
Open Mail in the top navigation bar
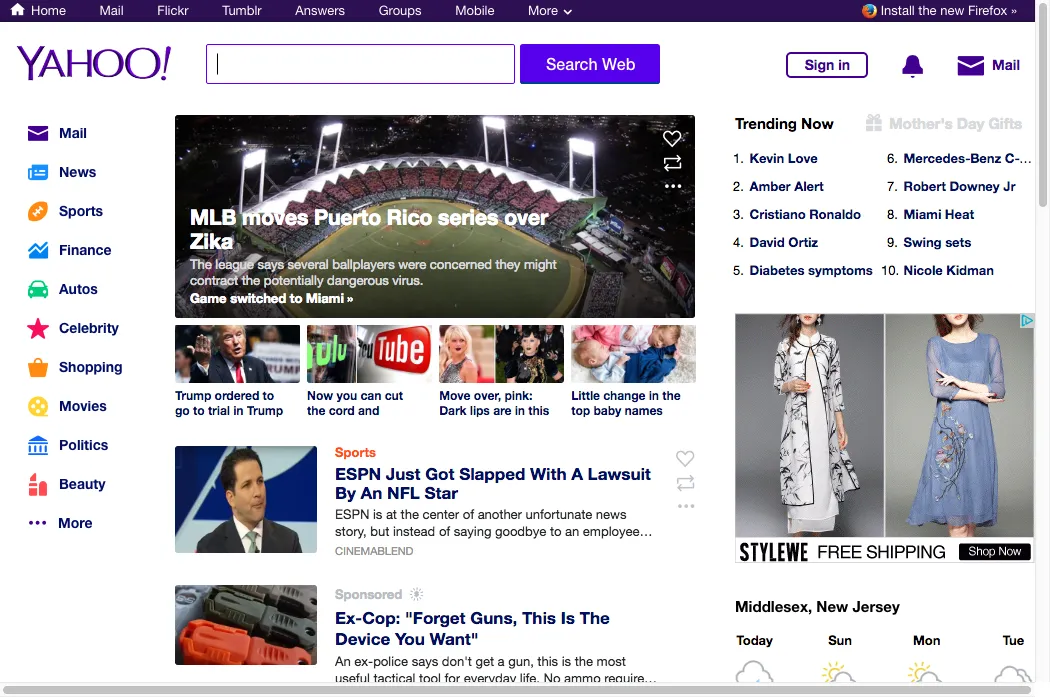[111, 11]
